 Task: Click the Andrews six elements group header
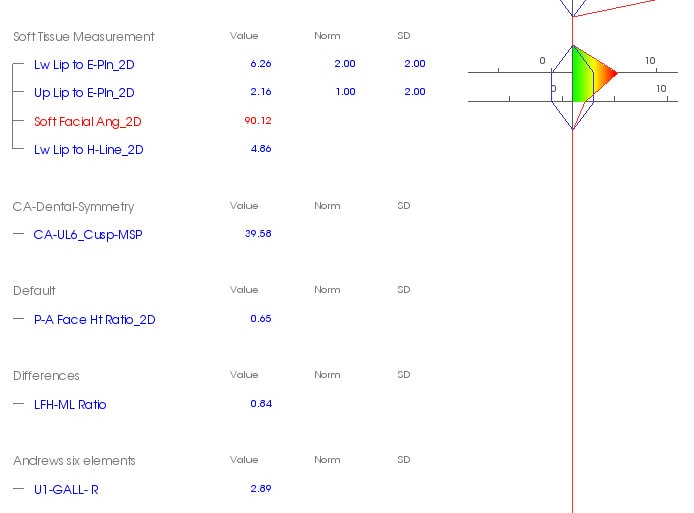pos(74,461)
